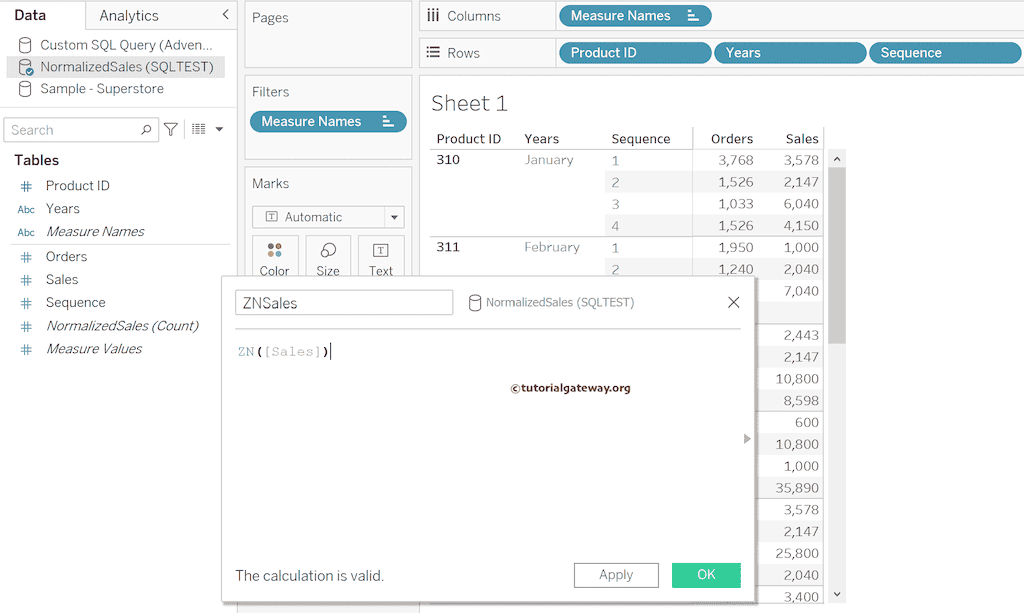Click the database icon beside Sample - Superstore
Screen dimensions: 1024x613
[25, 89]
